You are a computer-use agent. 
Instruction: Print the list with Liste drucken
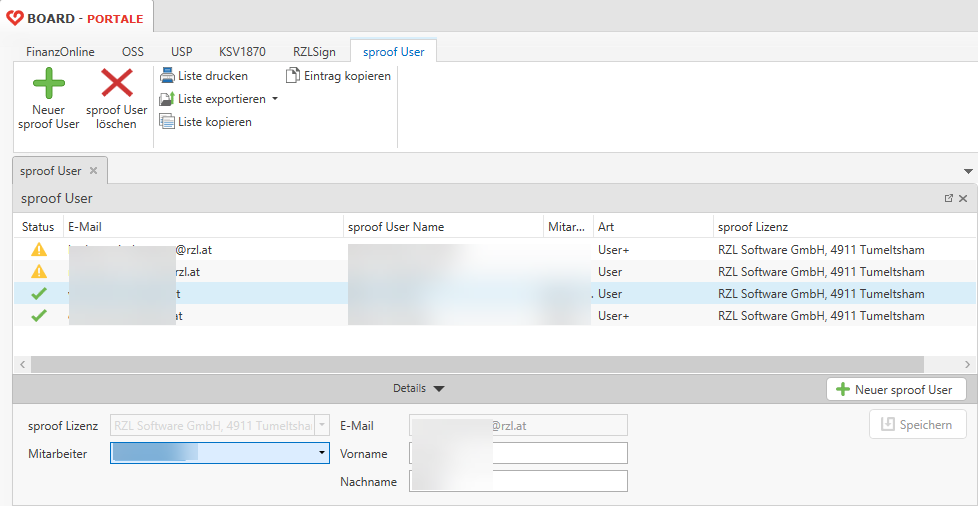(x=204, y=76)
